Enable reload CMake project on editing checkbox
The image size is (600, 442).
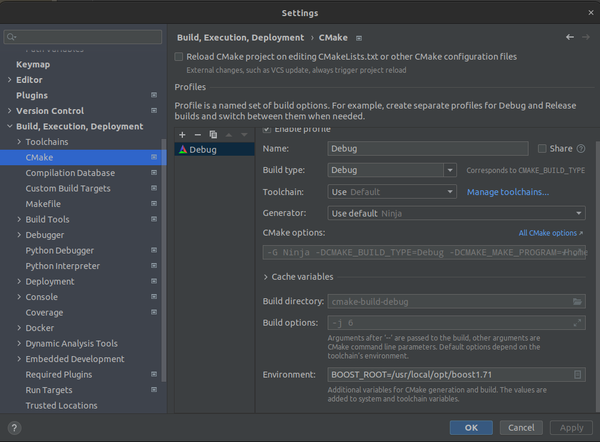click(179, 57)
